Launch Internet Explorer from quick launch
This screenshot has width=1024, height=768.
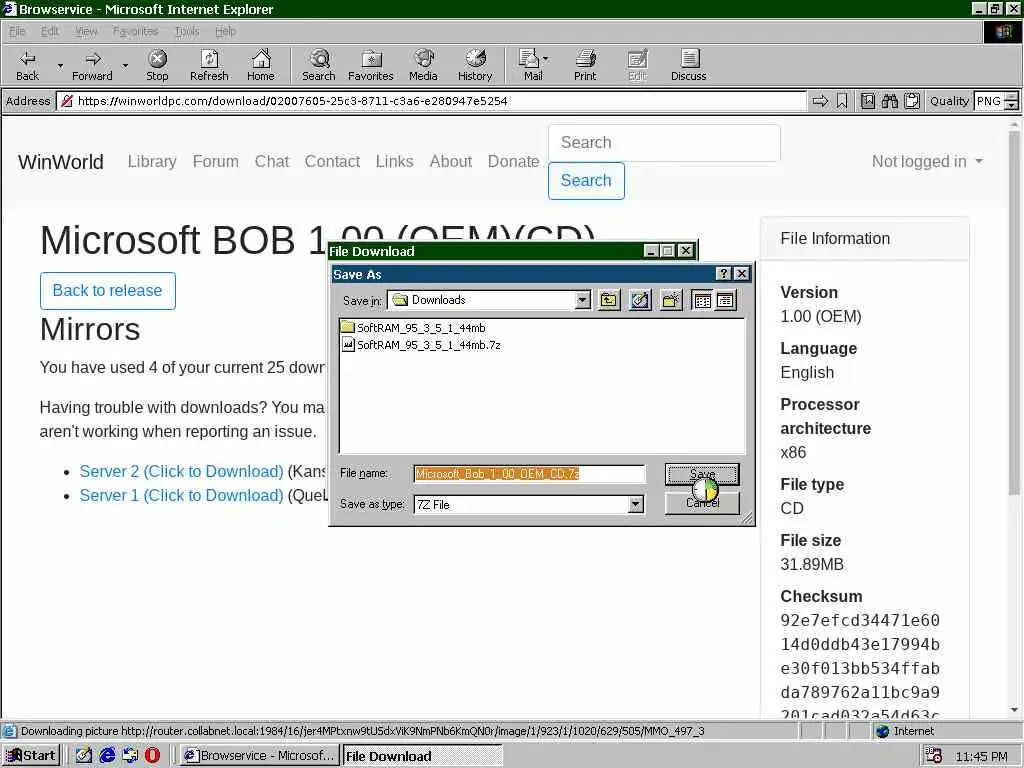coord(107,756)
